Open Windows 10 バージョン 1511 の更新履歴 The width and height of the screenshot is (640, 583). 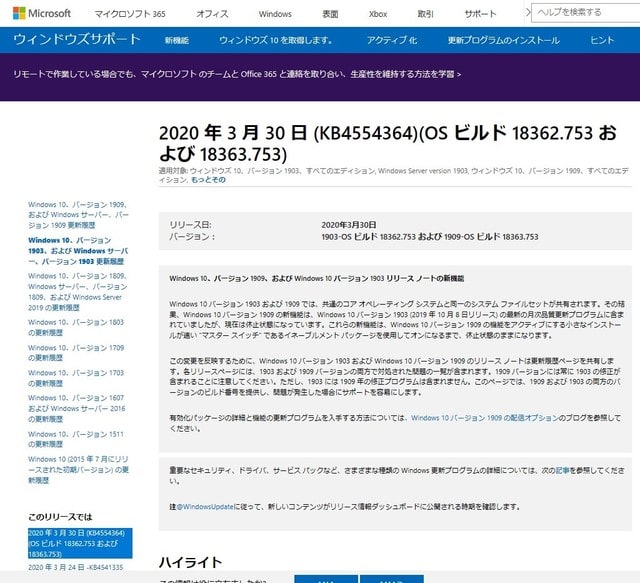tap(76, 439)
